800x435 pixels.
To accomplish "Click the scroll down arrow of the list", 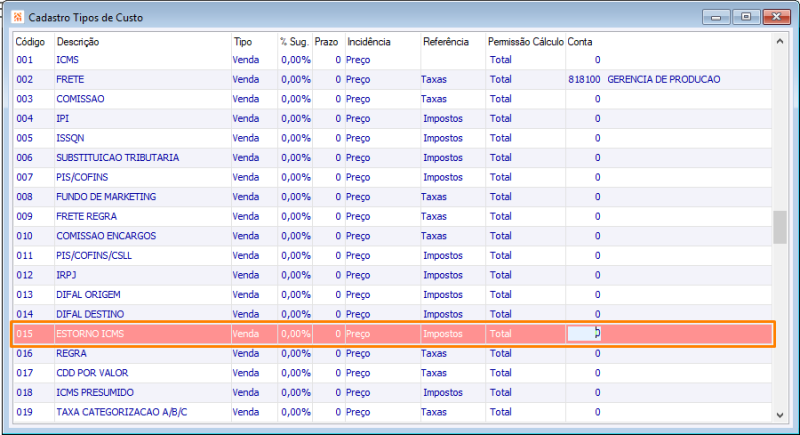I will [780, 415].
